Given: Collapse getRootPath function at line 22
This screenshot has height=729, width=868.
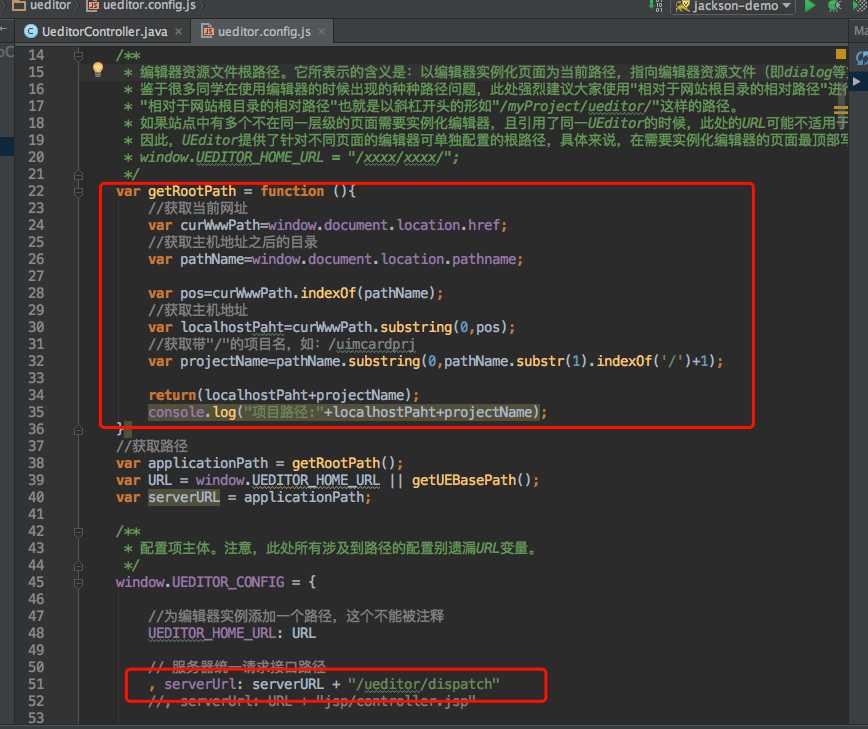Looking at the screenshot, I should [78, 192].
